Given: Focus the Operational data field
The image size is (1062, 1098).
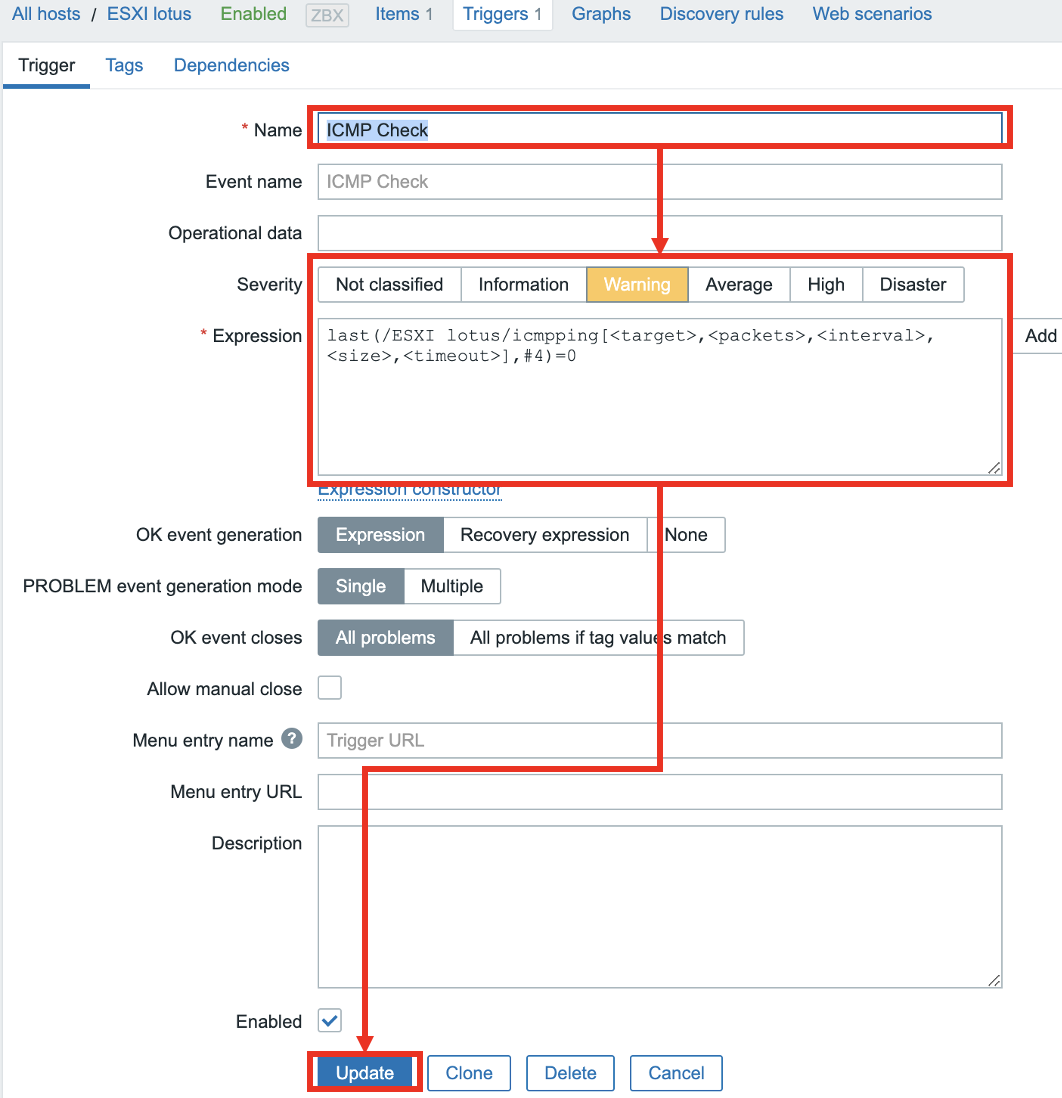Looking at the screenshot, I should click(659, 233).
